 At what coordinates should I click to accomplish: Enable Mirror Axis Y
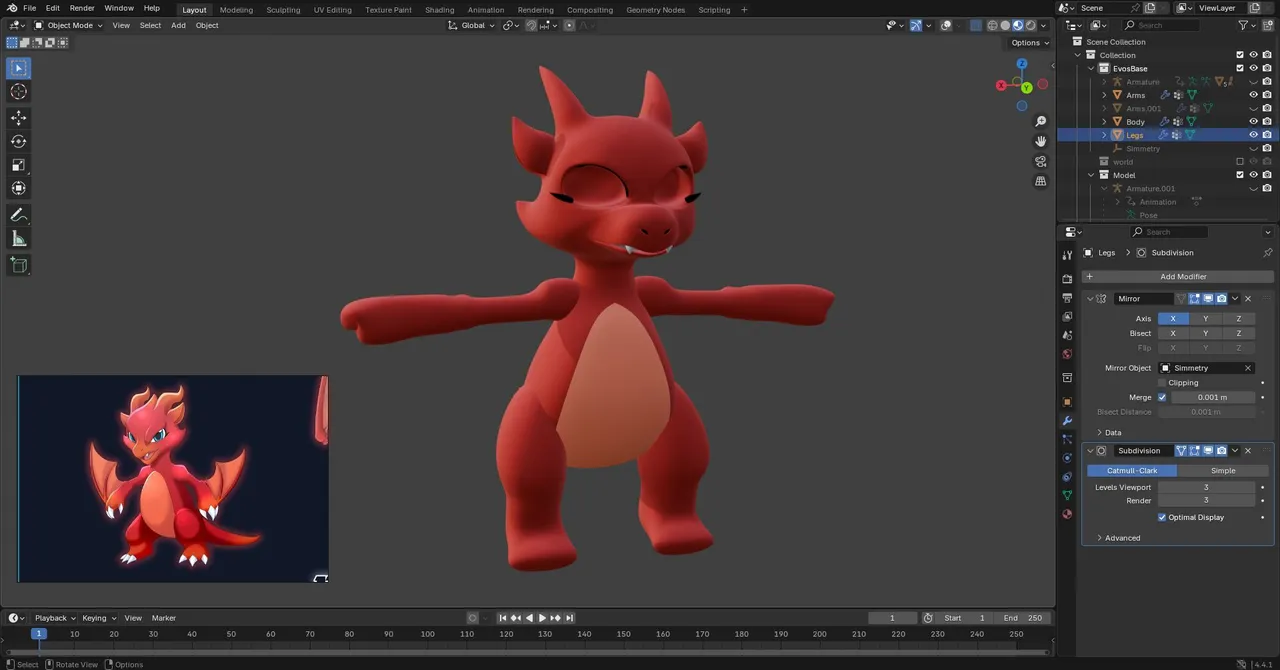pyautogui.click(x=1206, y=318)
